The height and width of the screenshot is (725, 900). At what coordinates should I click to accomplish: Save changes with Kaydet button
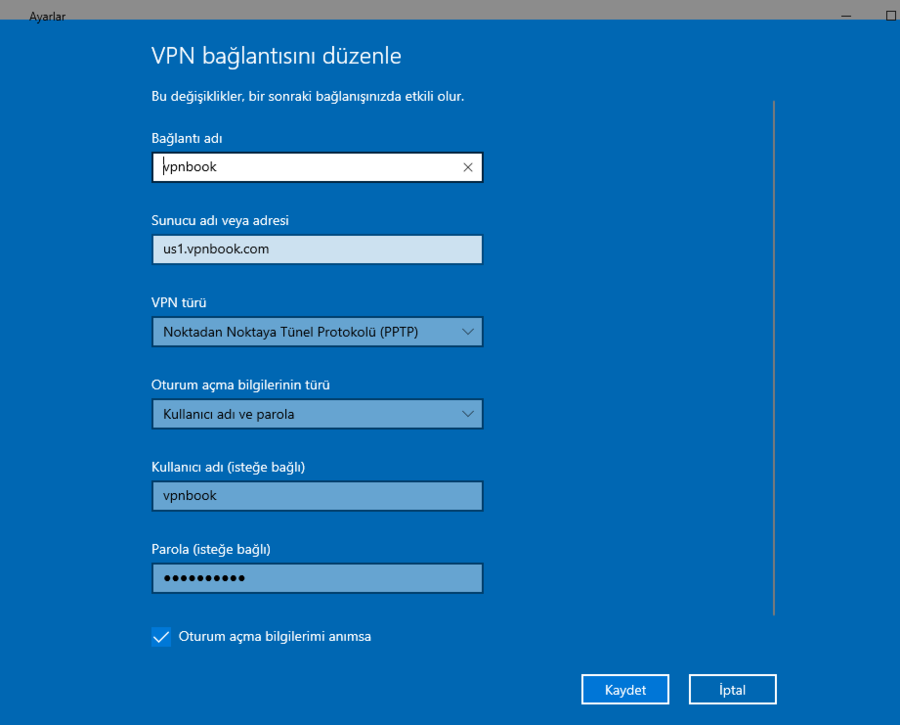tap(625, 689)
